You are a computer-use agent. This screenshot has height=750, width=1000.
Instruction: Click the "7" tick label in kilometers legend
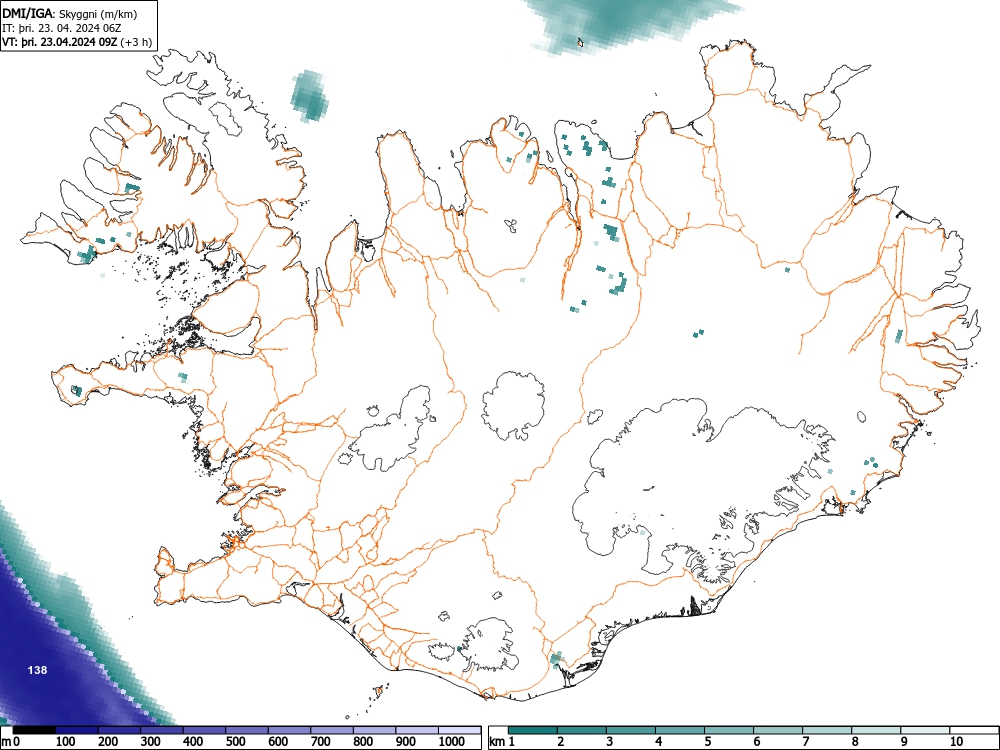(x=805, y=742)
